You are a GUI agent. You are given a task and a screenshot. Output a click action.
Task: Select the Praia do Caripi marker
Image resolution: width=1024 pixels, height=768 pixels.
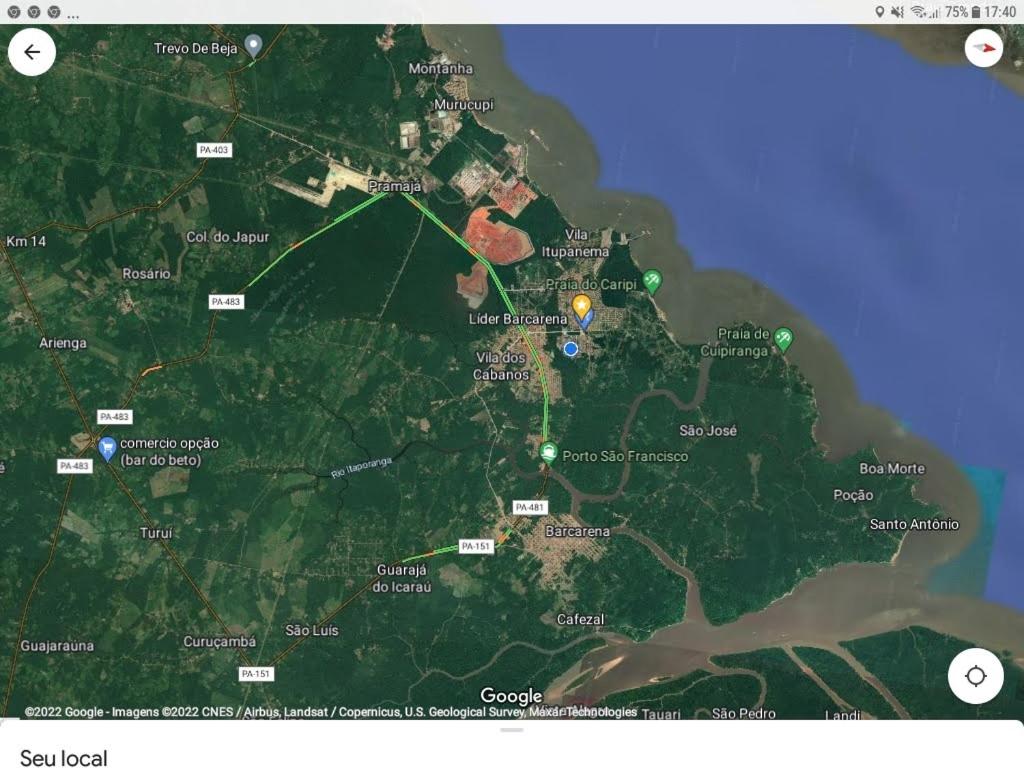652,281
